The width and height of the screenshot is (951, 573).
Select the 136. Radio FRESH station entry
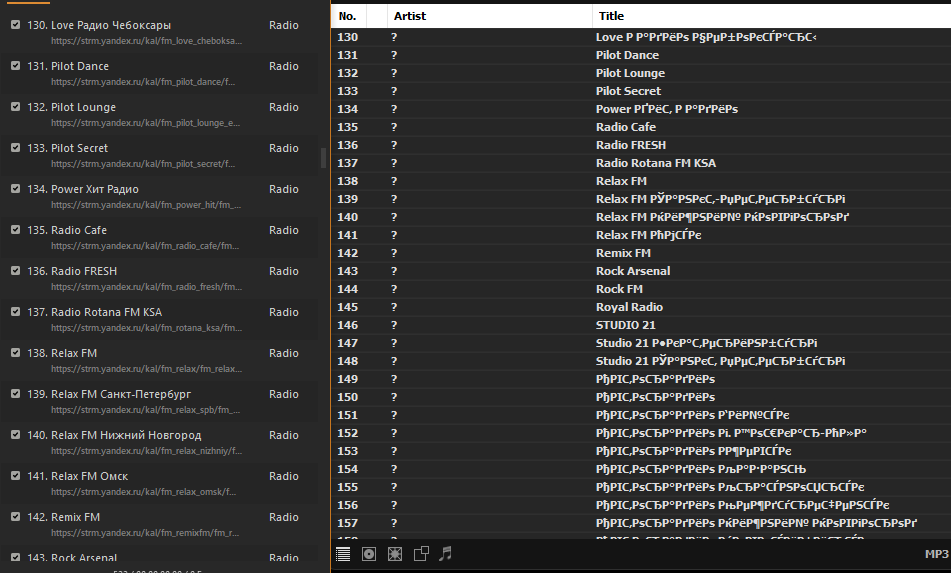159,278
